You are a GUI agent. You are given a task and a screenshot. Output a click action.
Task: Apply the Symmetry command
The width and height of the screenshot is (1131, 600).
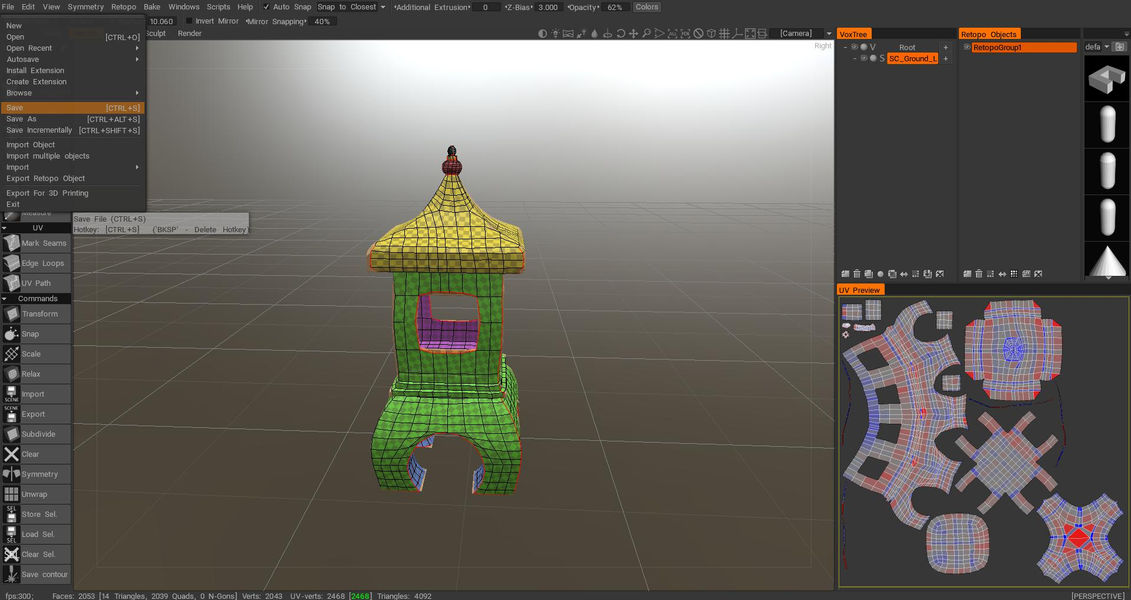[x=36, y=474]
